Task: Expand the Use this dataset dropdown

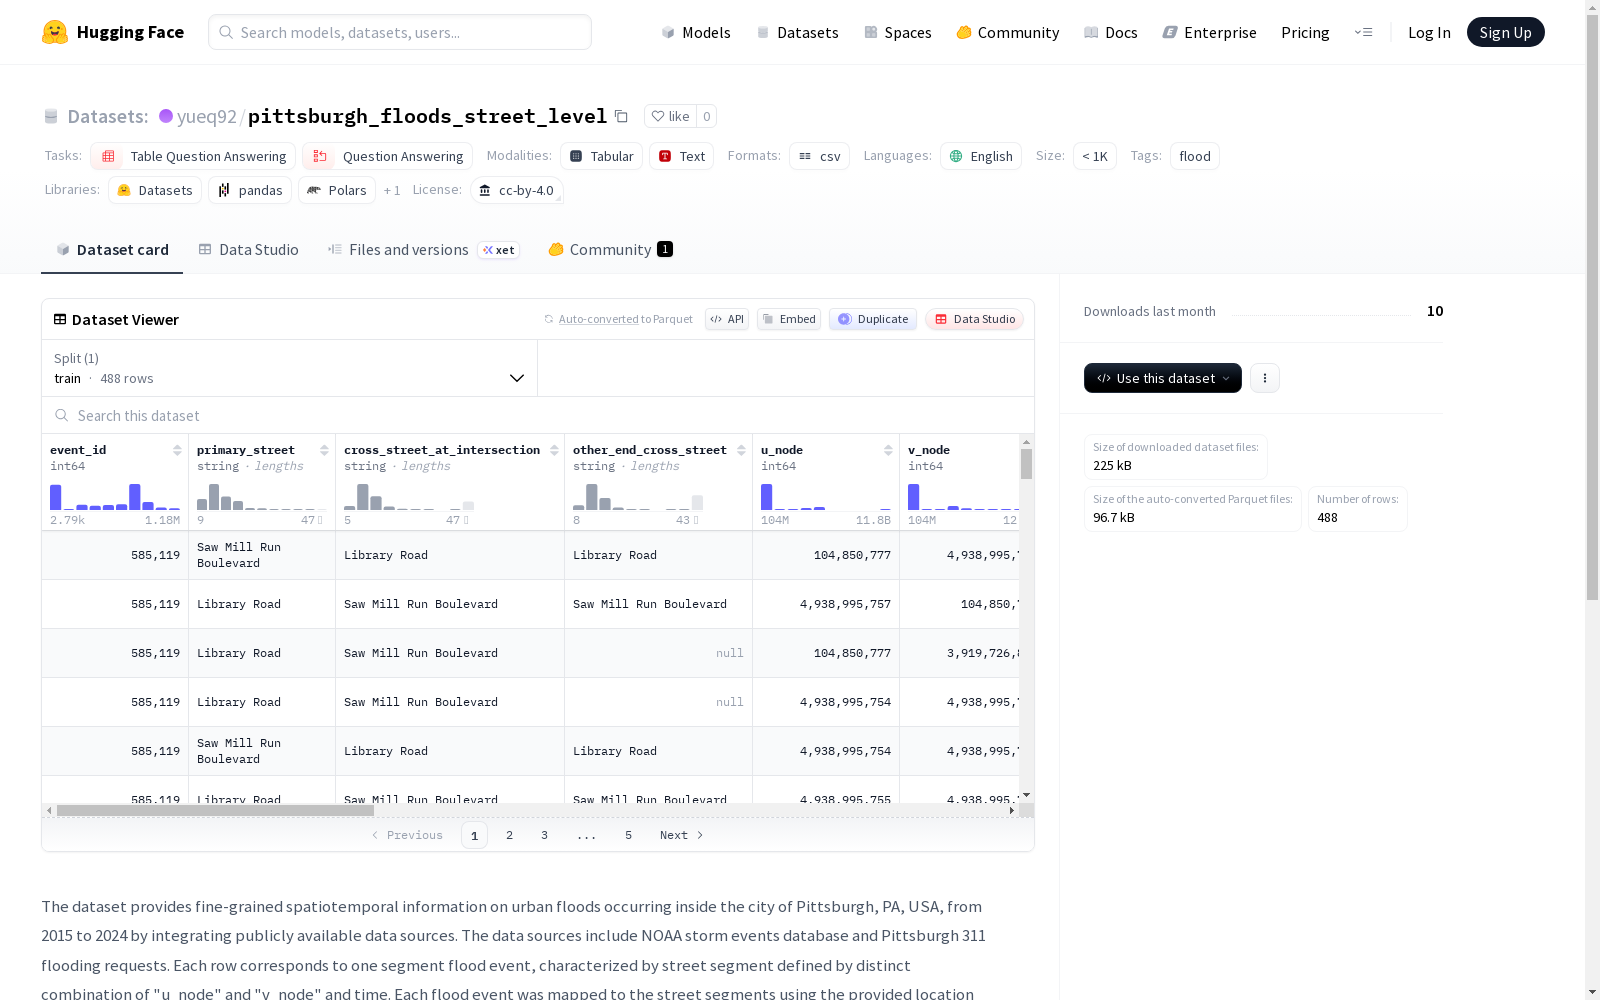Action: click(x=1163, y=378)
